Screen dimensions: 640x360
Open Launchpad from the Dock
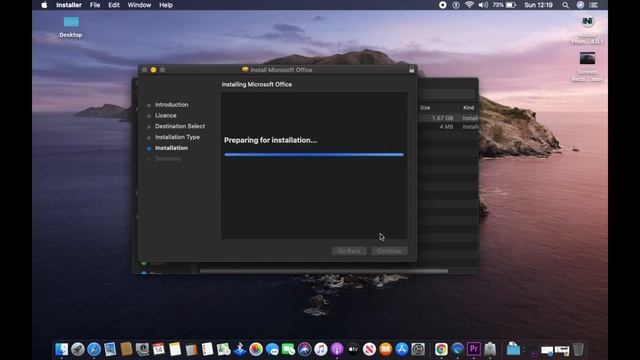click(x=78, y=349)
